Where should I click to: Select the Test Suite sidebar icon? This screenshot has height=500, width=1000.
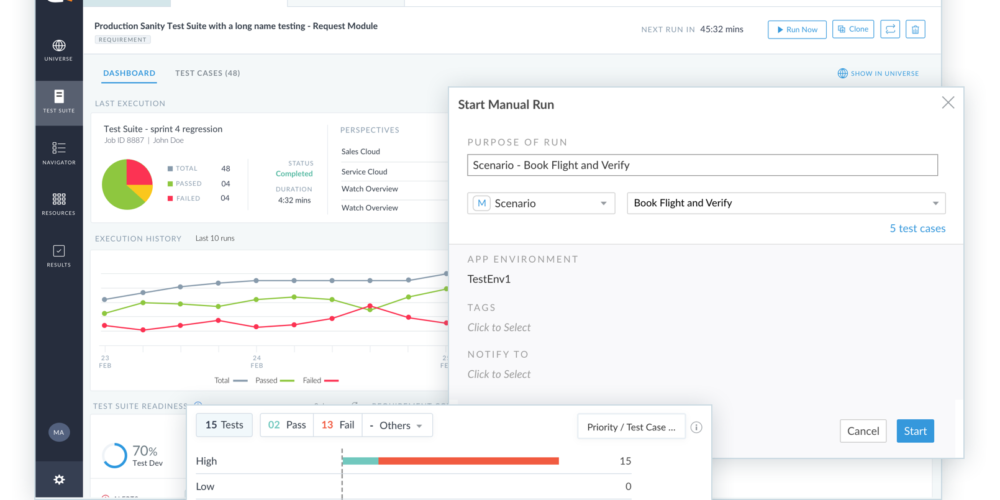(x=59, y=101)
